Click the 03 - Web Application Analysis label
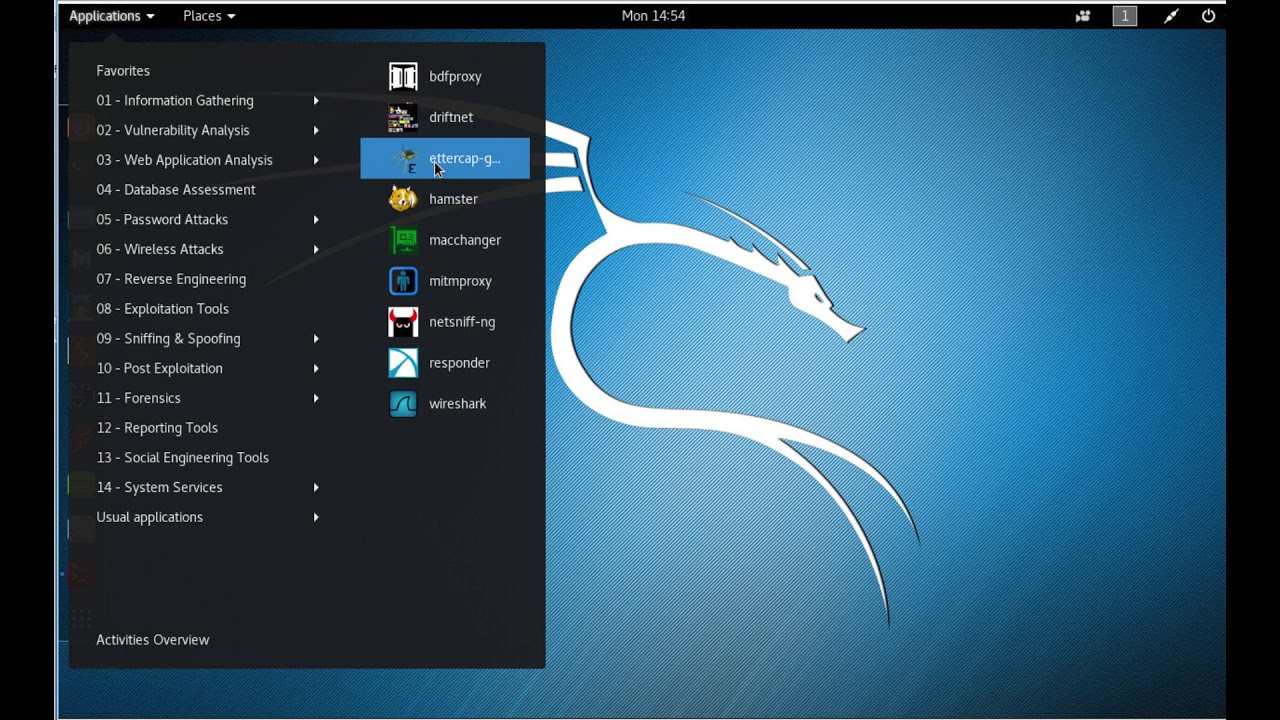 coord(184,160)
